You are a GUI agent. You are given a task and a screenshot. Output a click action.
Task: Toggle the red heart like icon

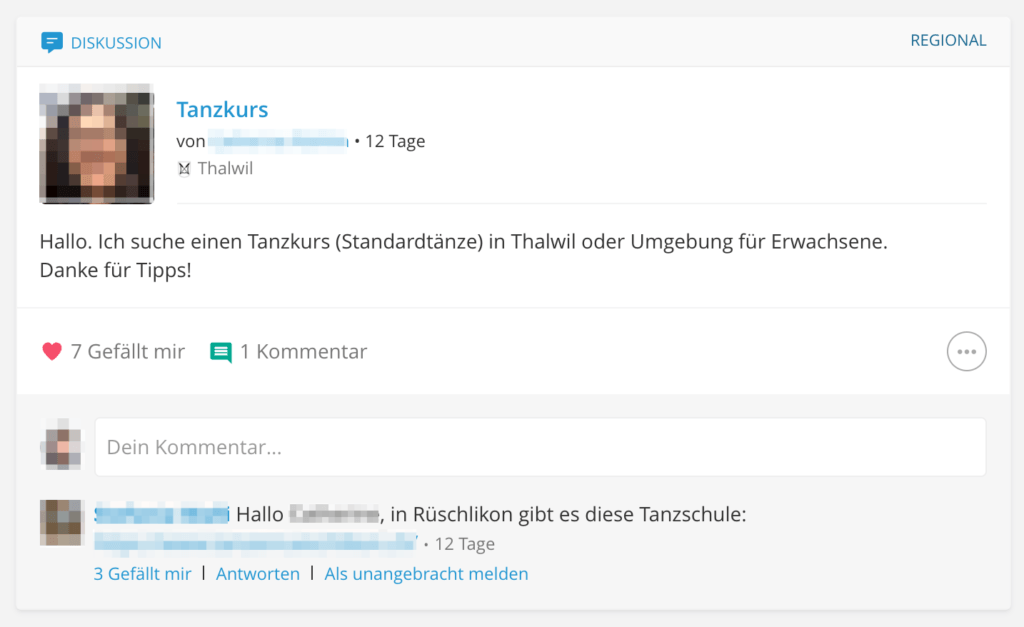tap(52, 351)
